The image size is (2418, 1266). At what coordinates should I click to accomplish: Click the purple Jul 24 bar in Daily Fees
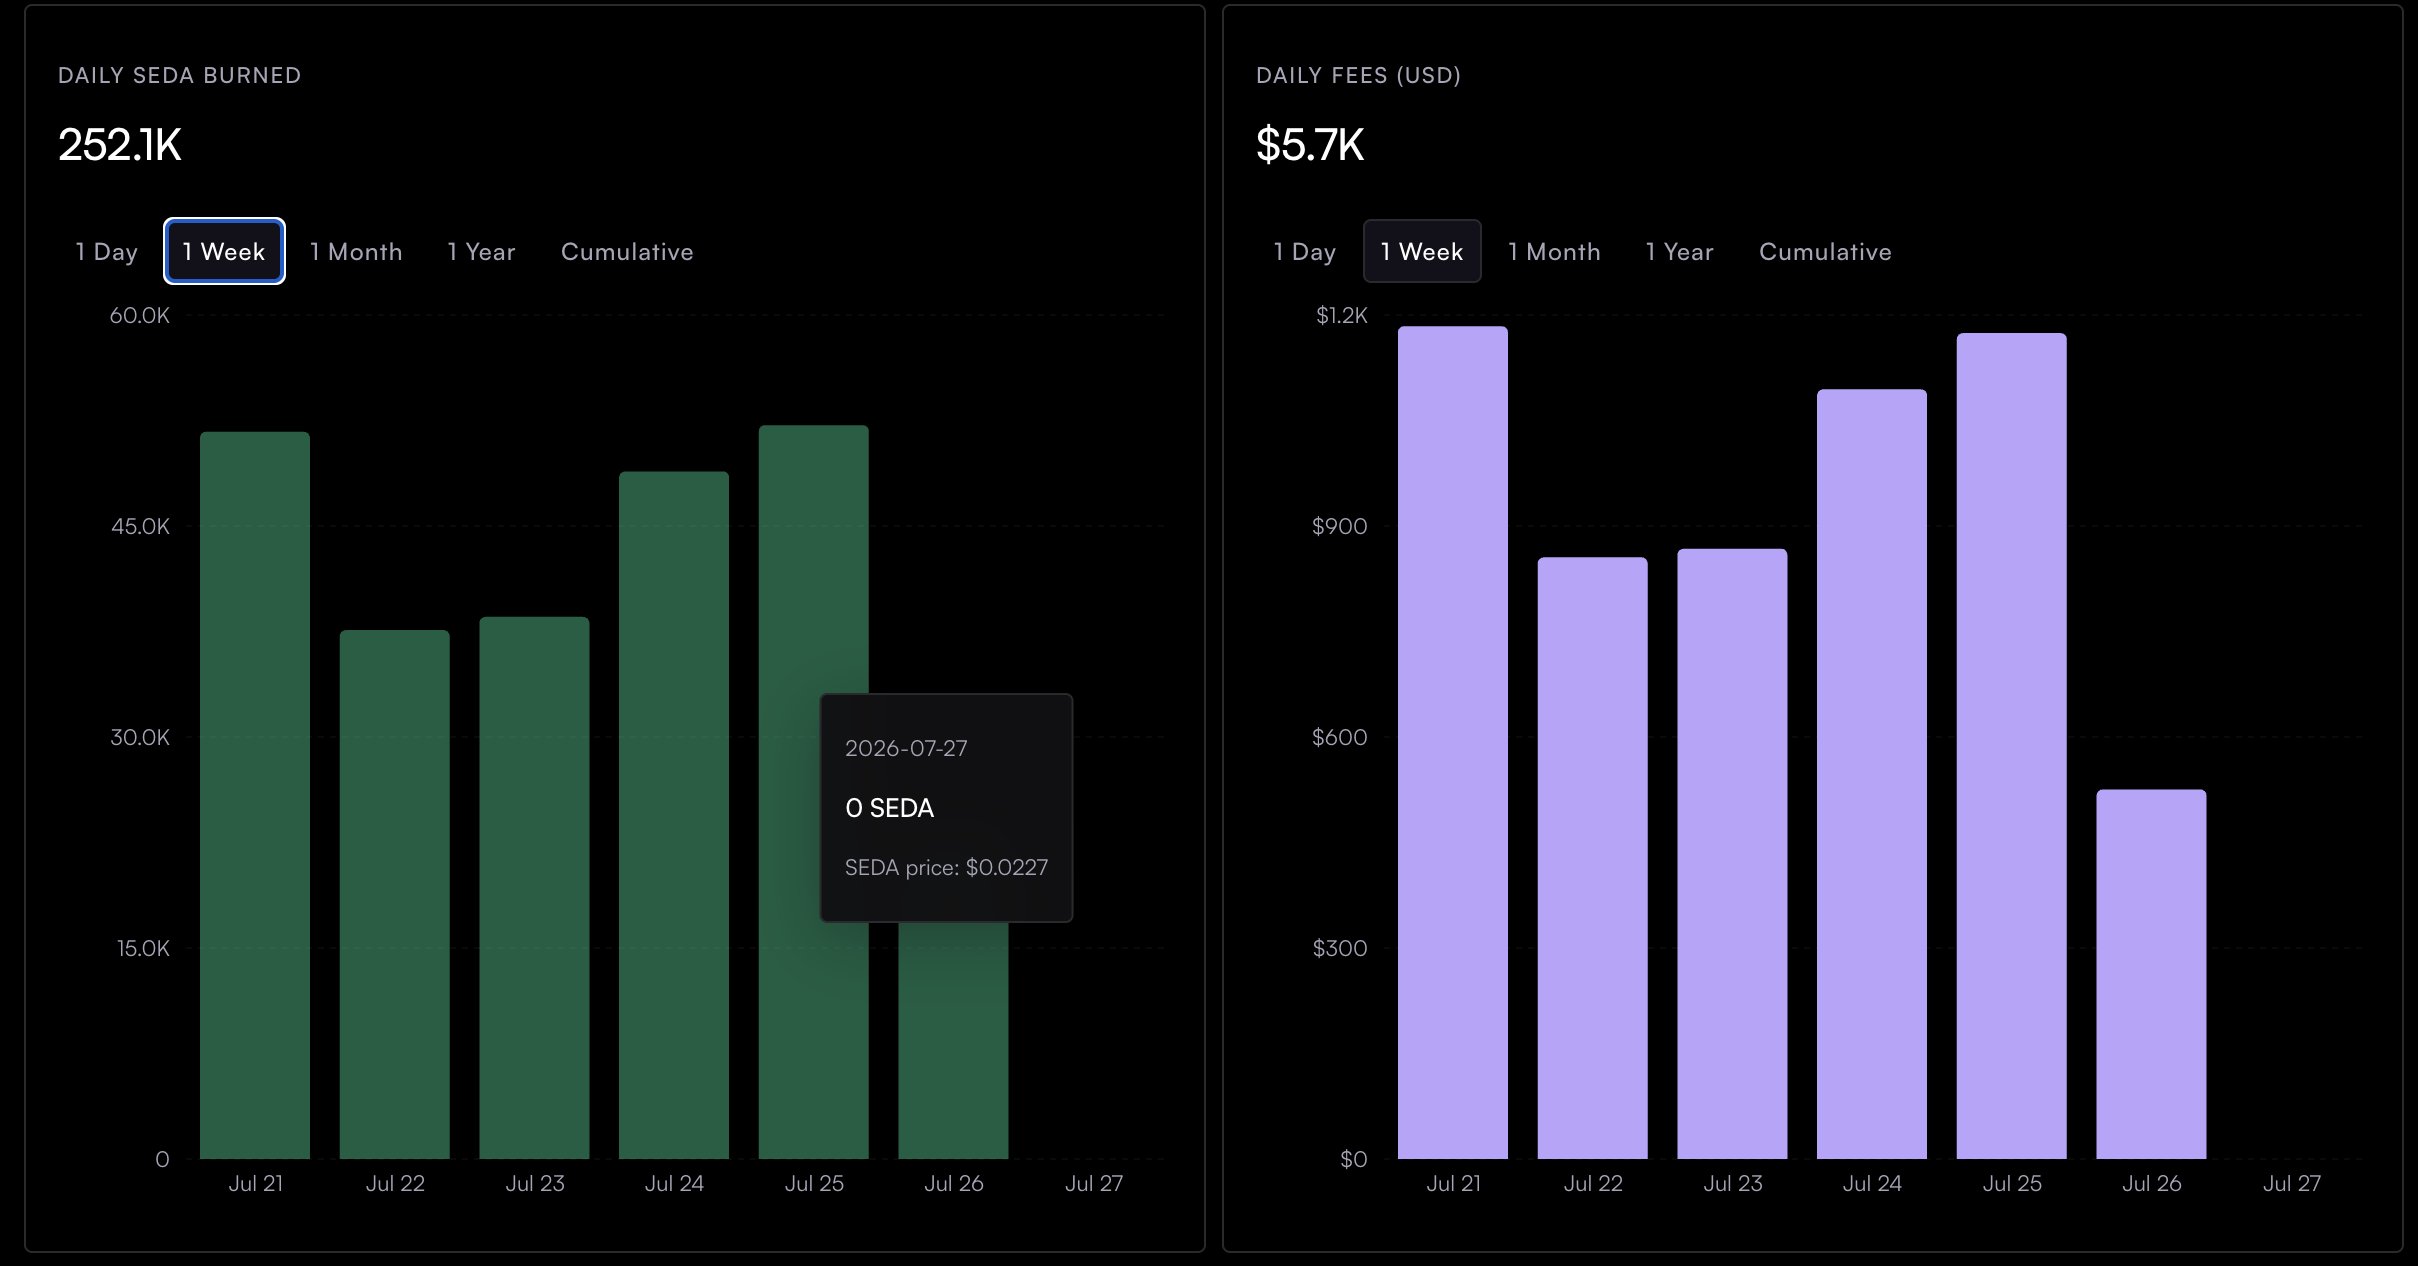[1872, 774]
